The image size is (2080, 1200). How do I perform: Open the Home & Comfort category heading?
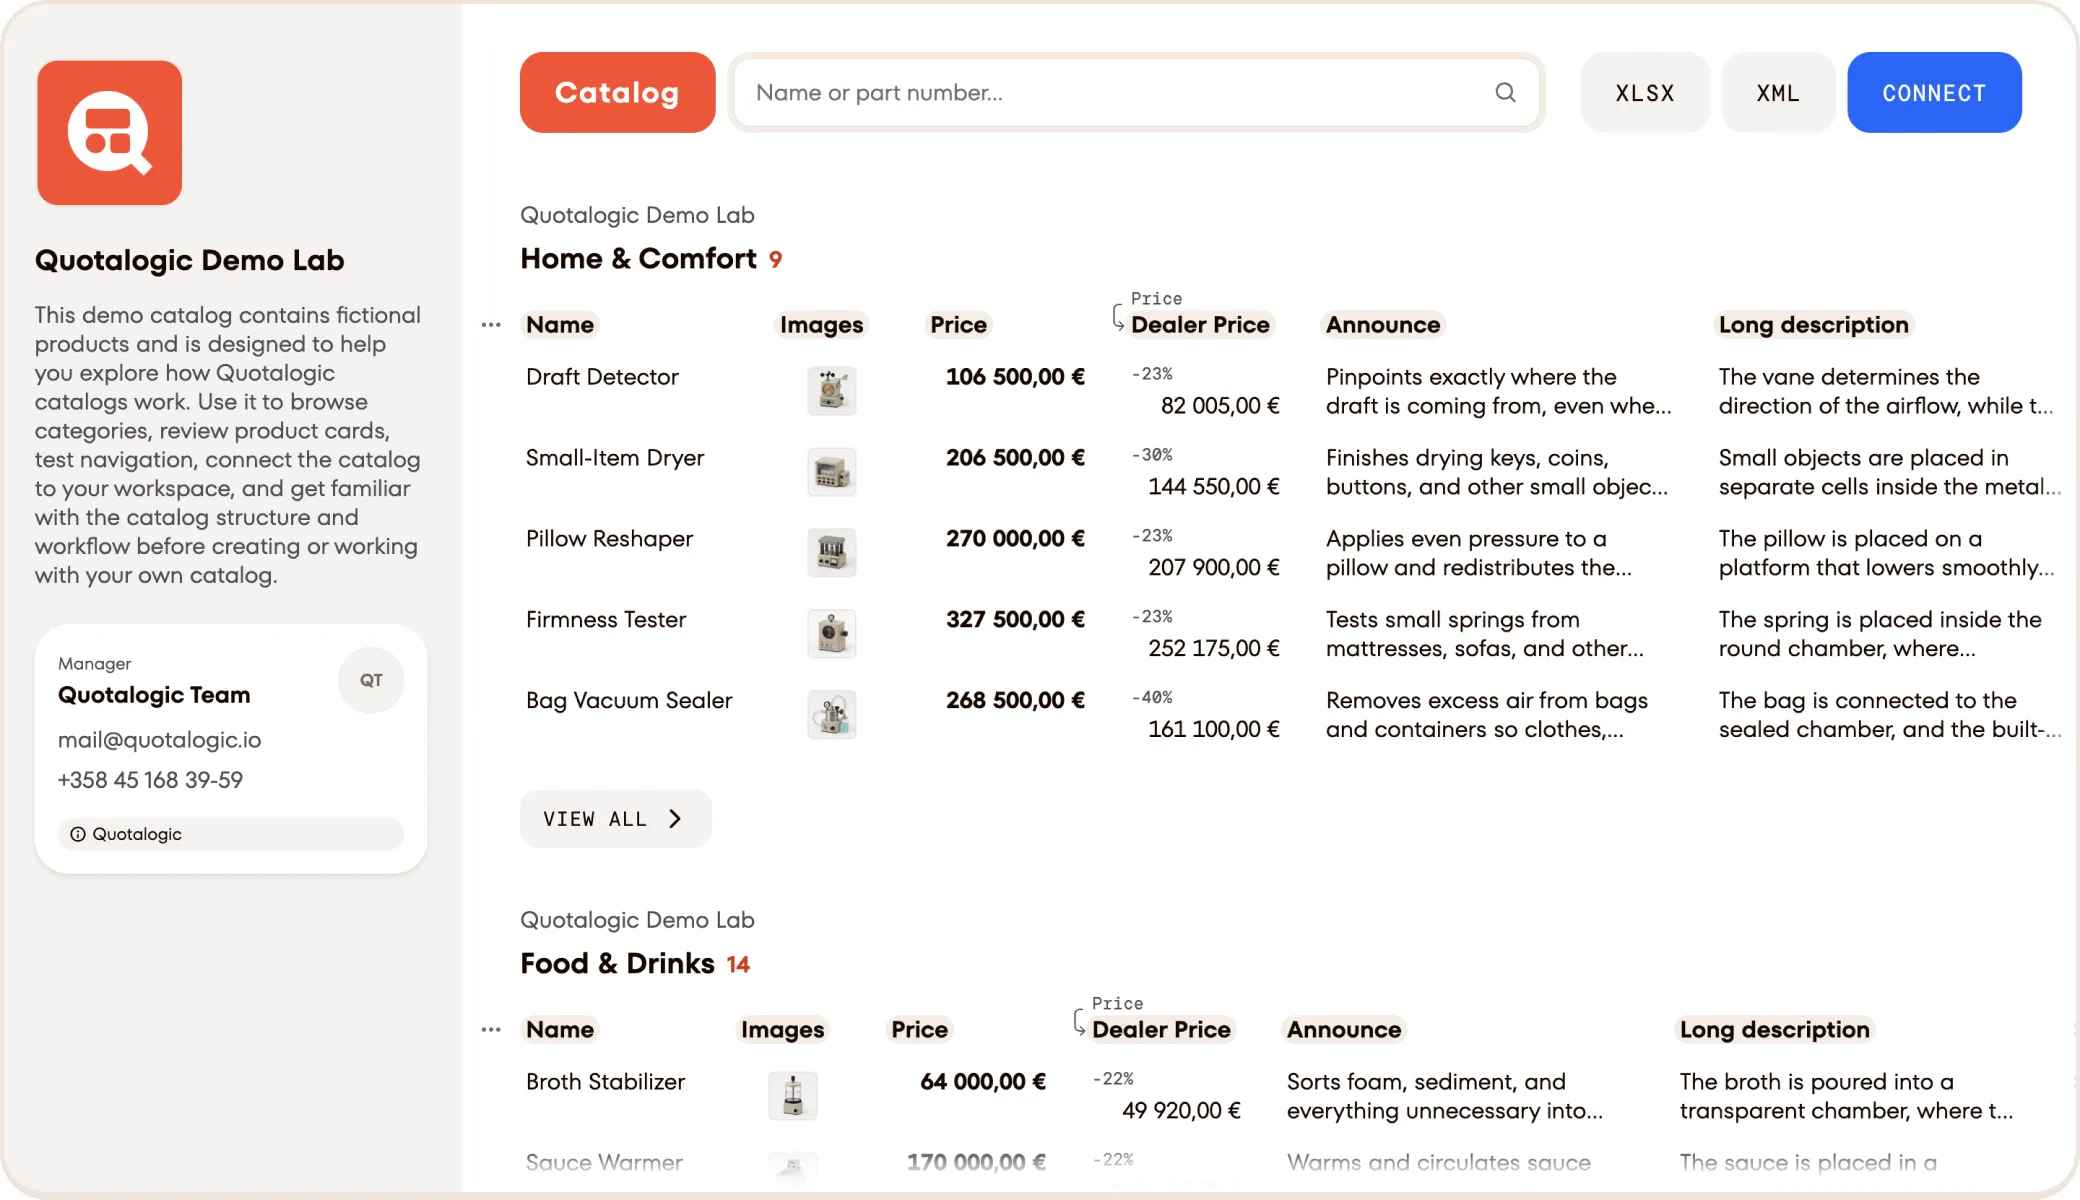click(x=638, y=259)
